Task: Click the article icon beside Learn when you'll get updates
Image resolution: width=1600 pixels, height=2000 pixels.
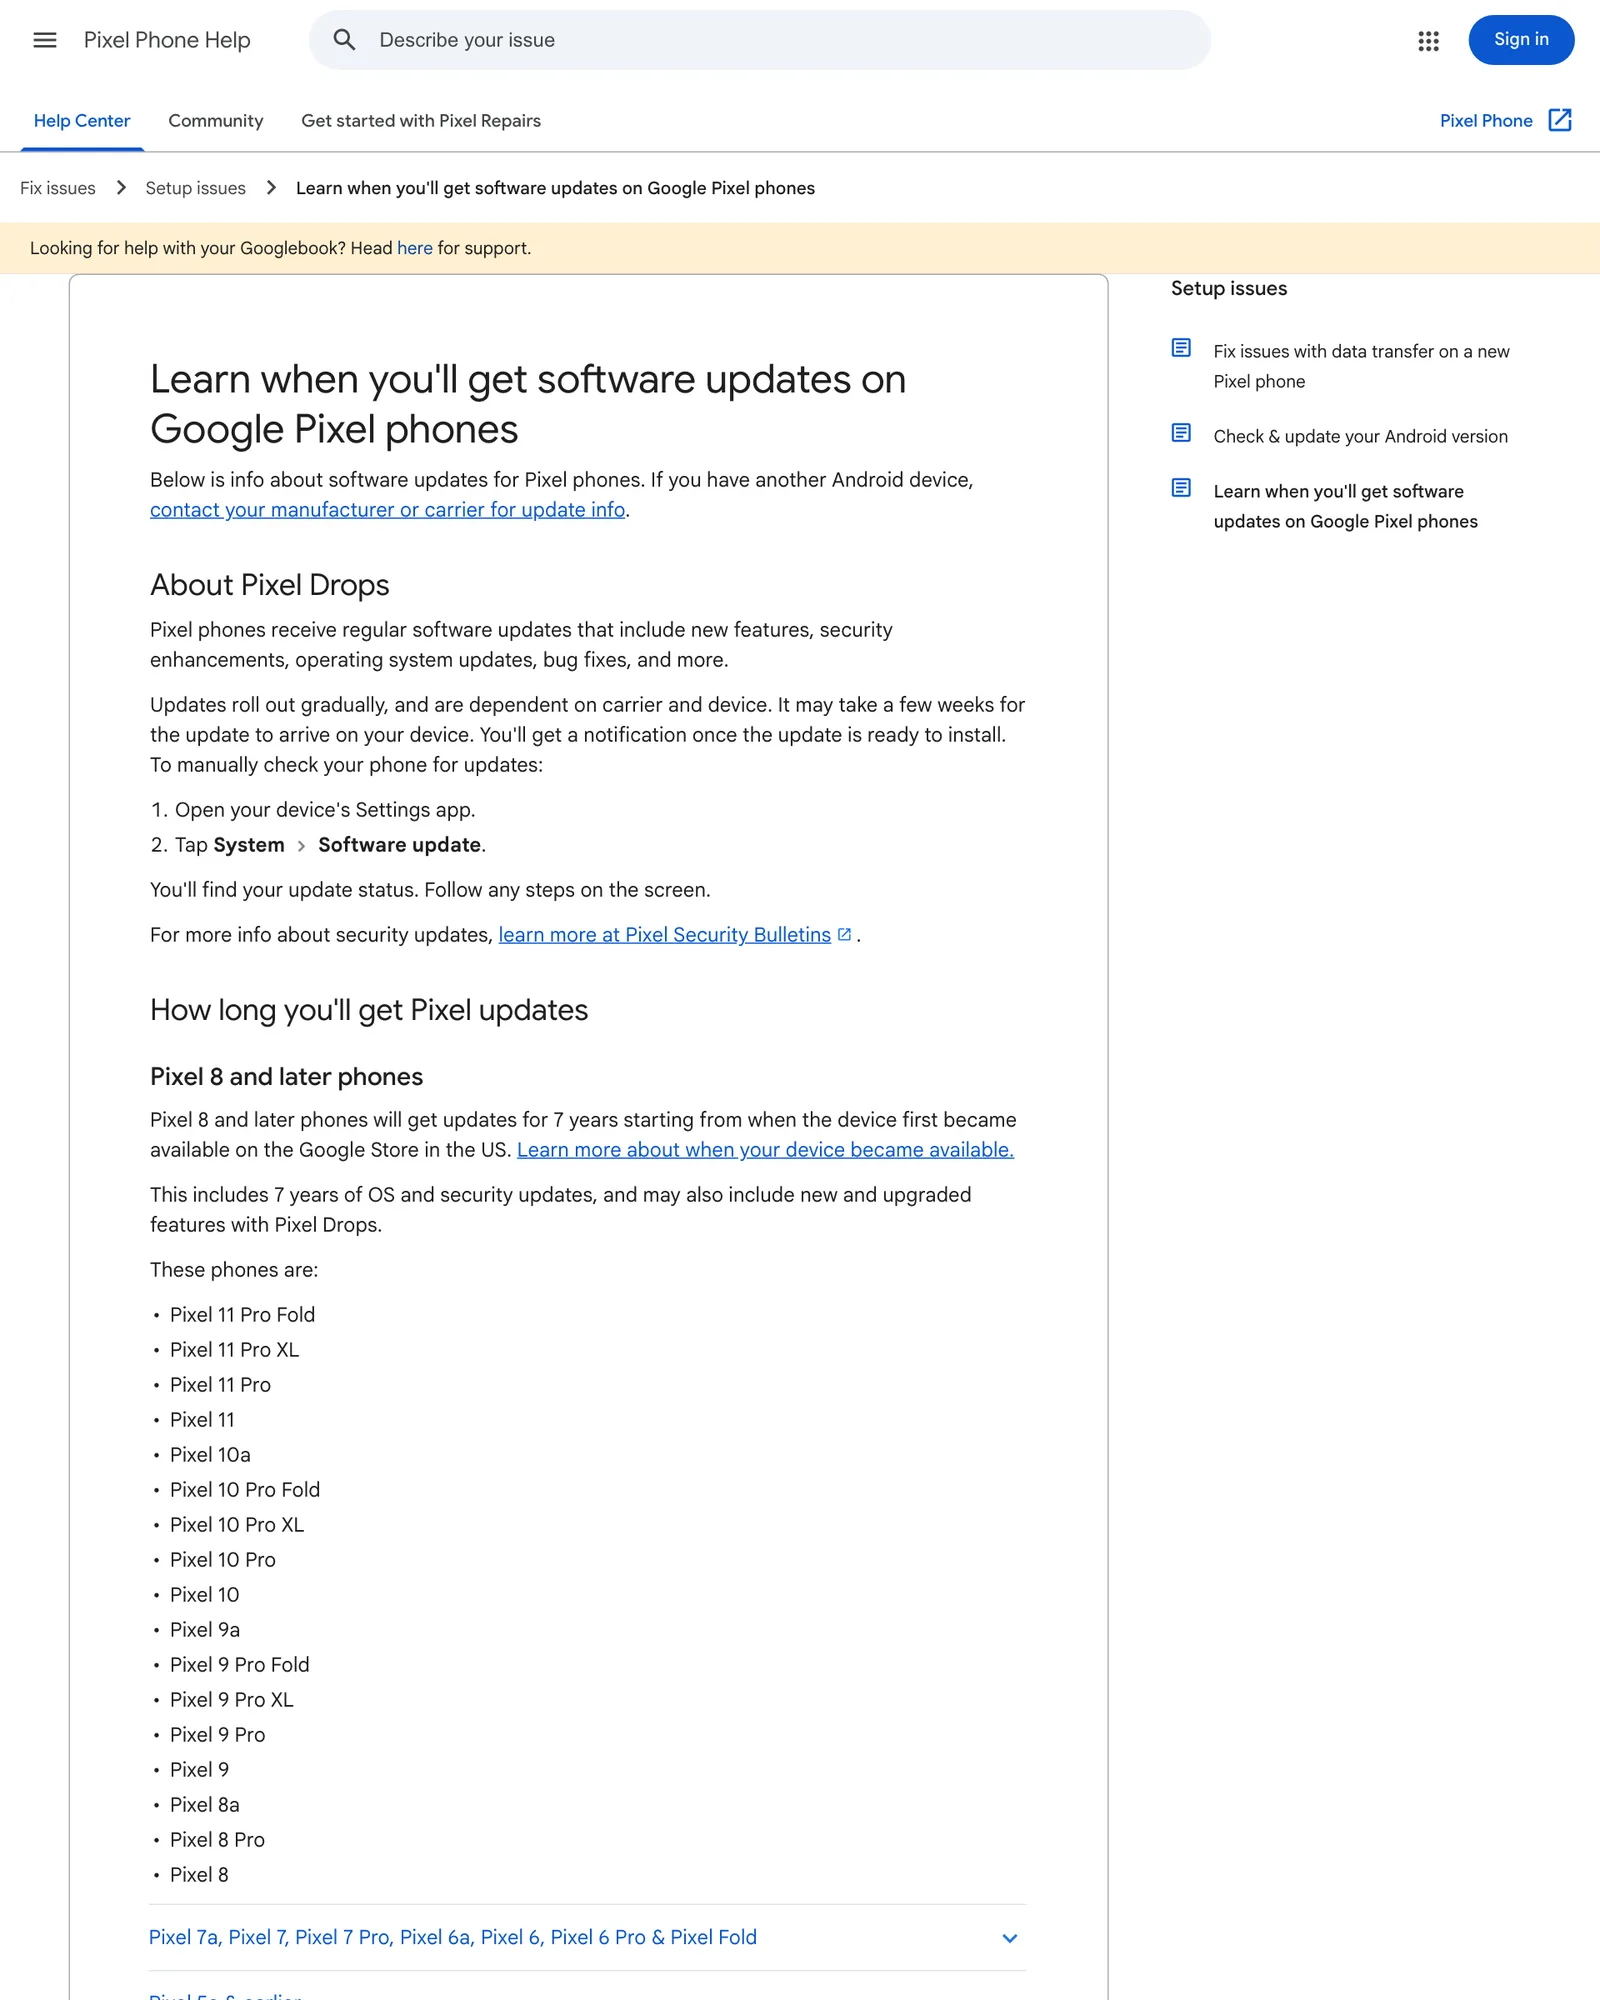Action: [1181, 488]
